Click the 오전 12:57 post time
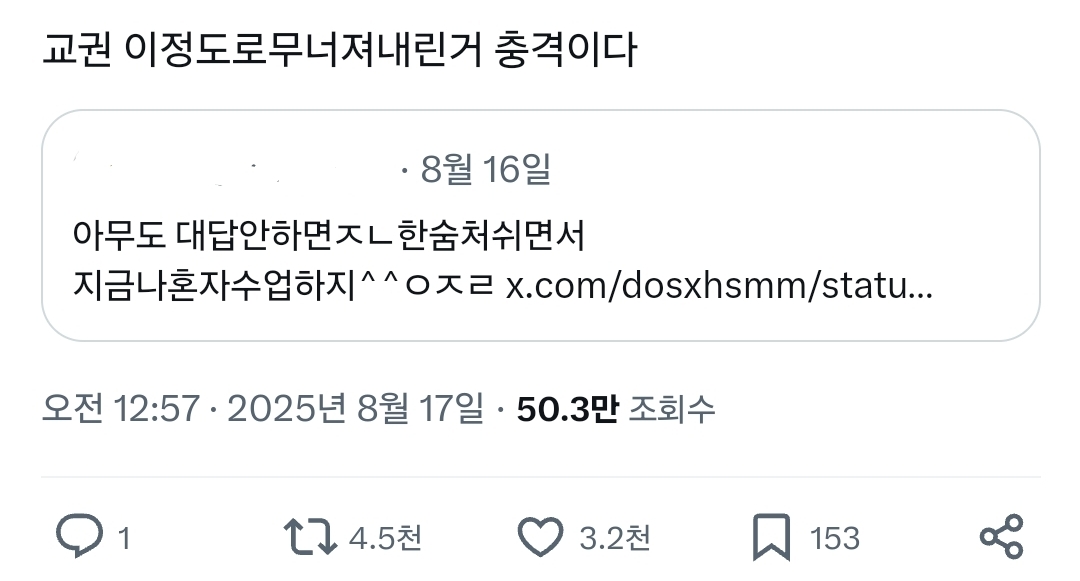The width and height of the screenshot is (1080, 581). coord(121,409)
